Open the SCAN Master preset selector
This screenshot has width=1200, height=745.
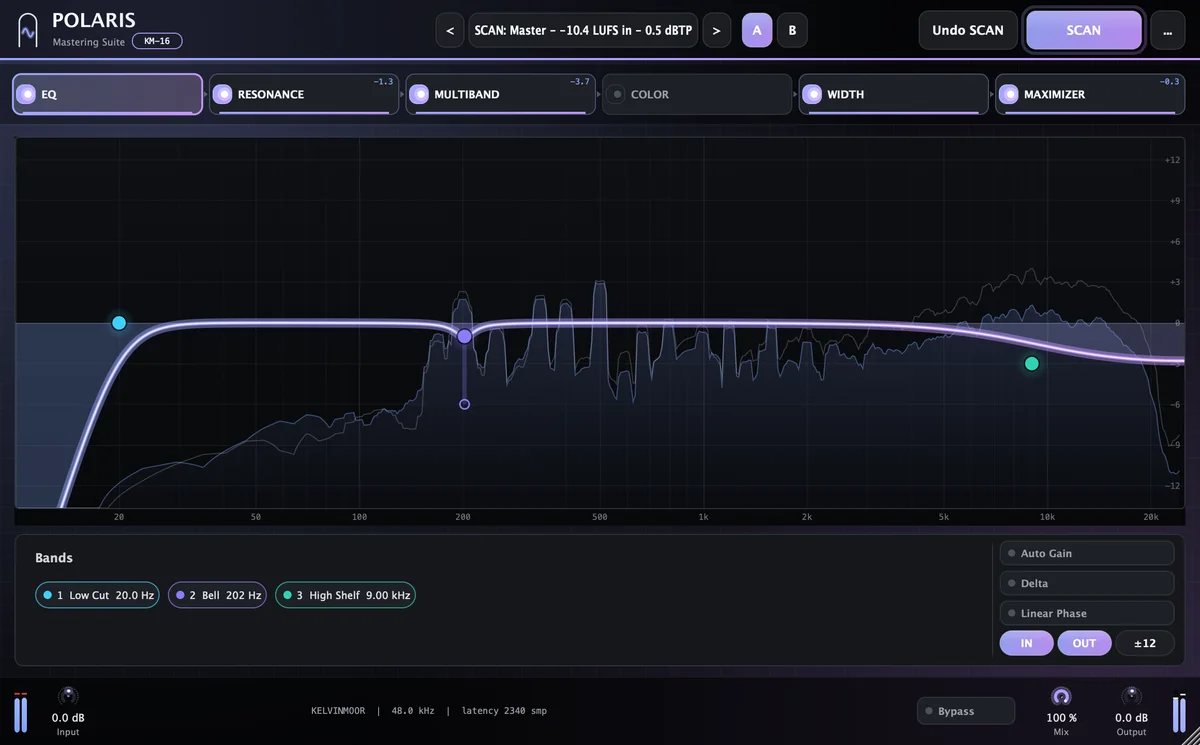pyautogui.click(x=583, y=30)
